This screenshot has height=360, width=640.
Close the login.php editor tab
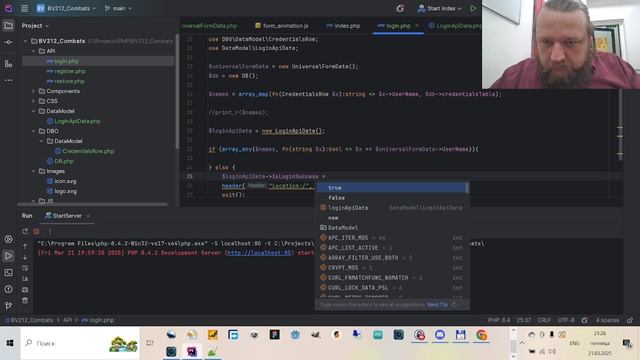(417, 26)
